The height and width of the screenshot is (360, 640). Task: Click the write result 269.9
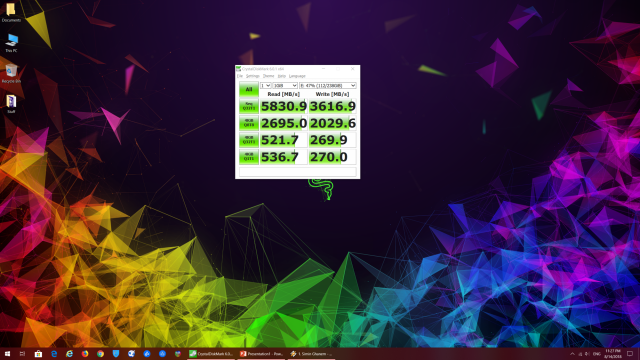tap(332, 140)
